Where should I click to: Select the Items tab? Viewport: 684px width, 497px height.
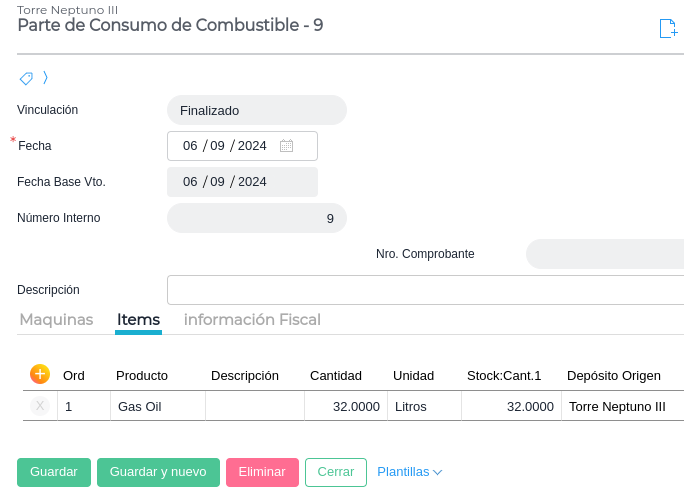[138, 320]
